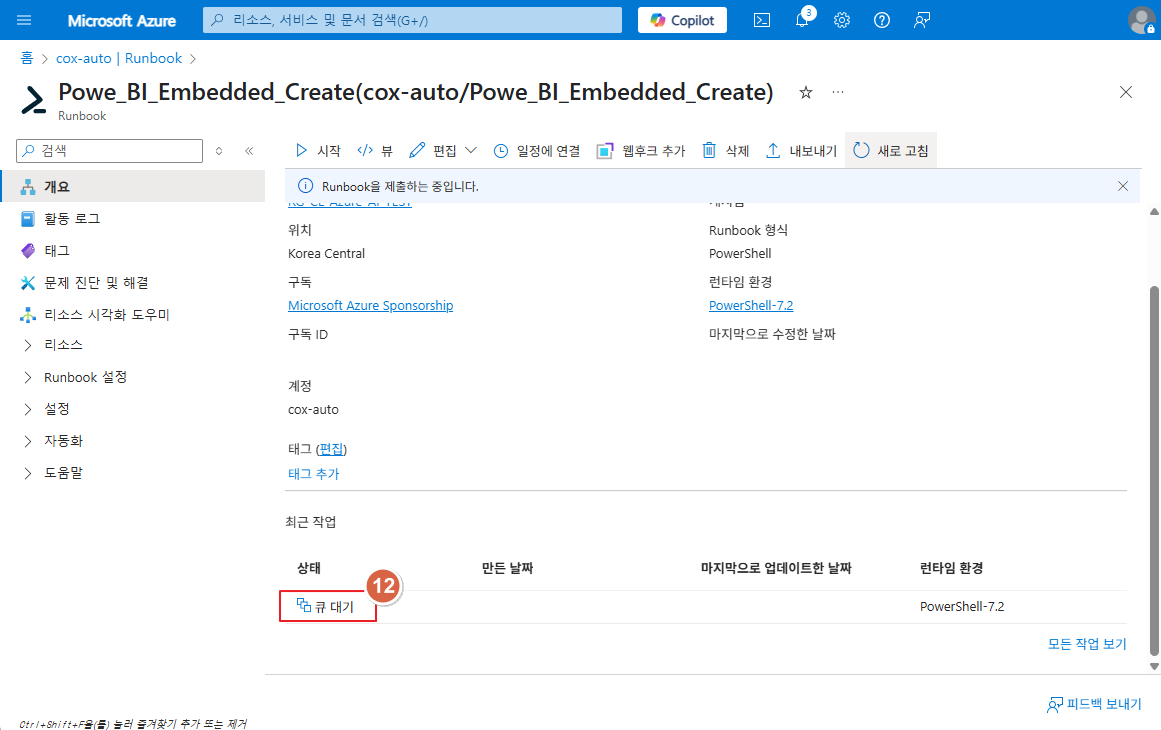Image resolution: width=1161 pixels, height=730 pixels.
Task: Open the help question mark menu
Action: coord(882,20)
